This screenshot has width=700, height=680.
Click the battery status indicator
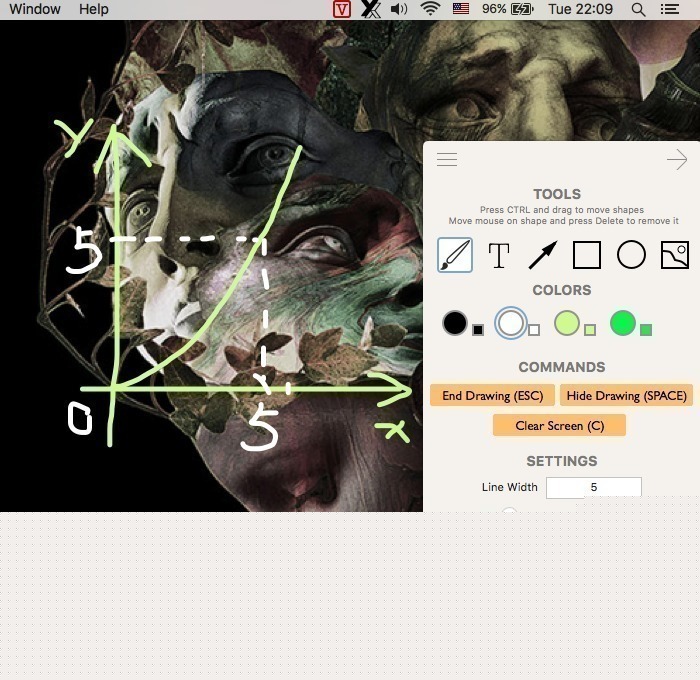click(508, 9)
